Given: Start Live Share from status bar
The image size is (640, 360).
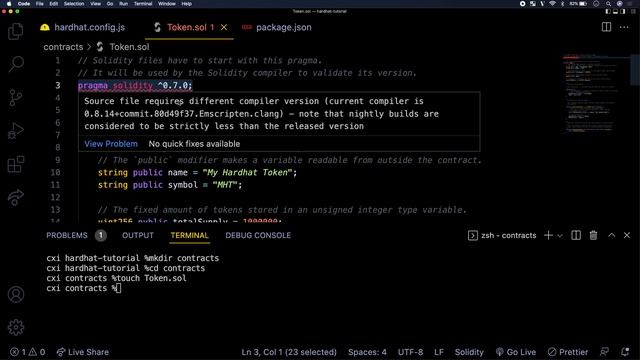Looking at the screenshot, I should 83,352.
